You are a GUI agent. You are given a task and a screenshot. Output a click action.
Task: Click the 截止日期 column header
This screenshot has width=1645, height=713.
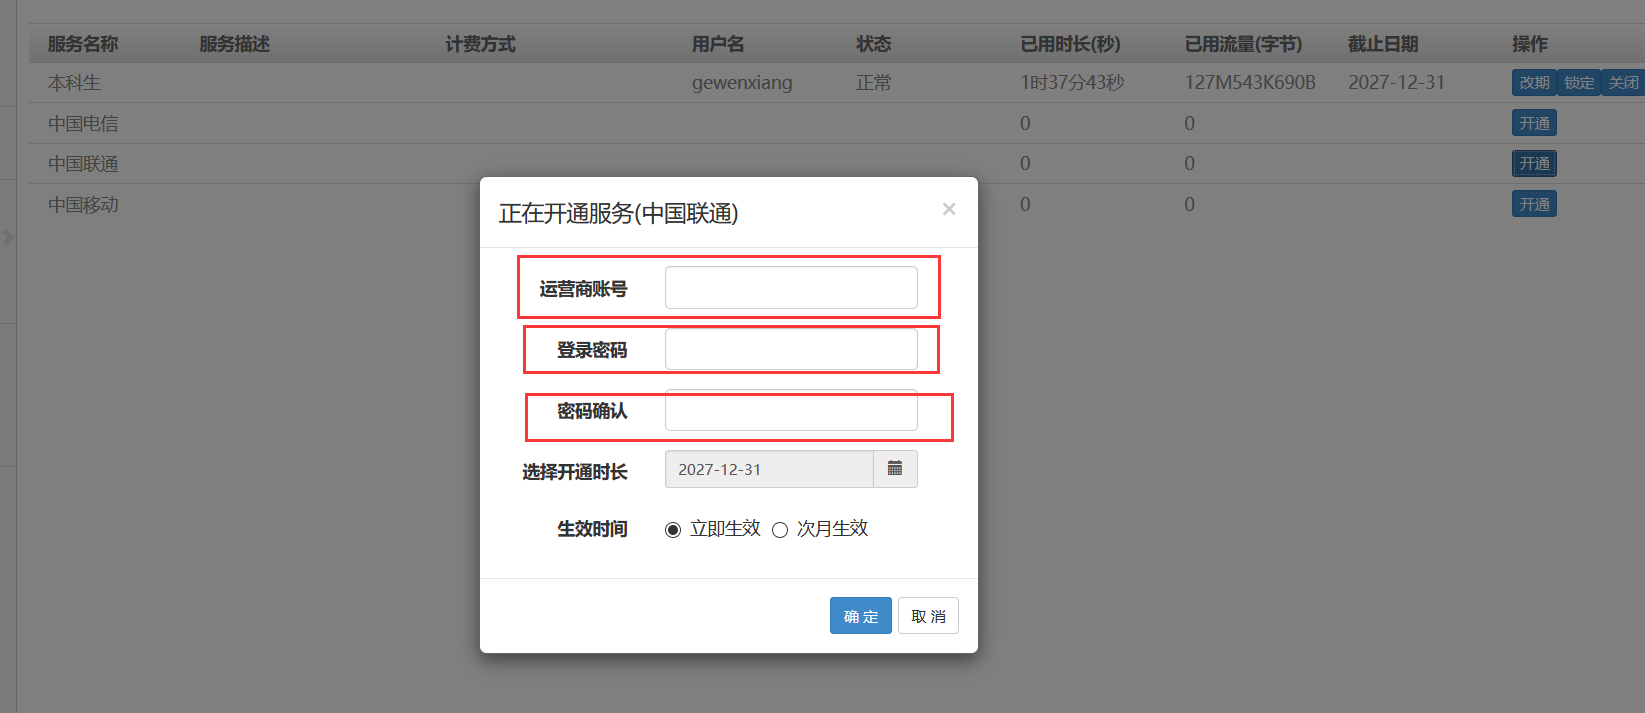pyautogui.click(x=1383, y=44)
